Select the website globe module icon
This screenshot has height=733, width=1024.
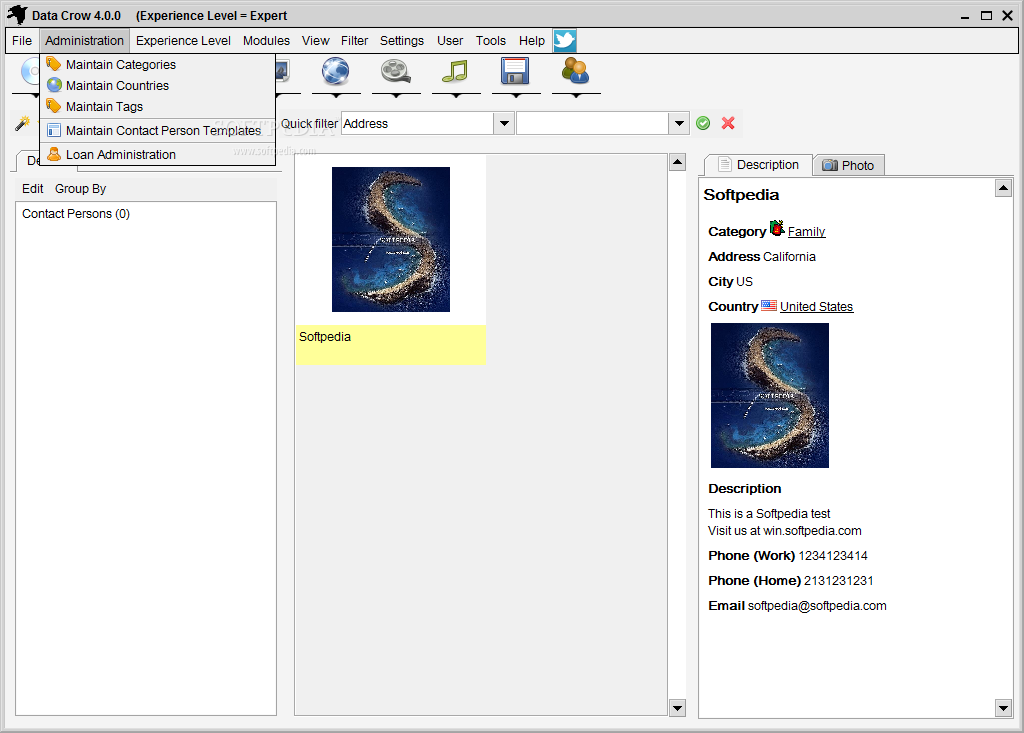[x=336, y=71]
